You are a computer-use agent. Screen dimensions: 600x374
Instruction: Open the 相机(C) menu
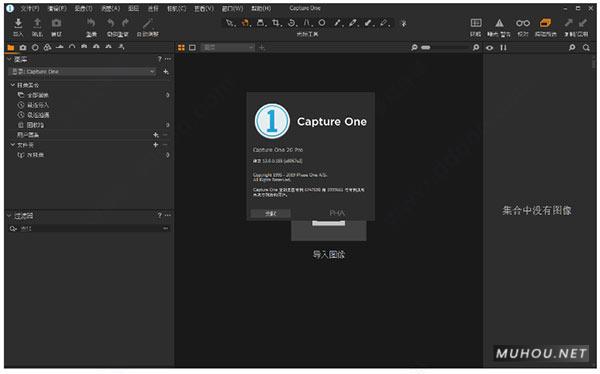[176, 8]
